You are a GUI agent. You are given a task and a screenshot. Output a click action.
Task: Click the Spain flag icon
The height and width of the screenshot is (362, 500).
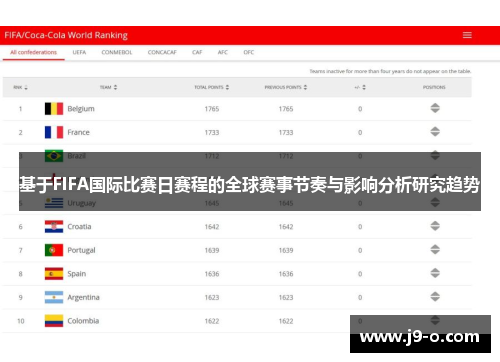(54, 274)
